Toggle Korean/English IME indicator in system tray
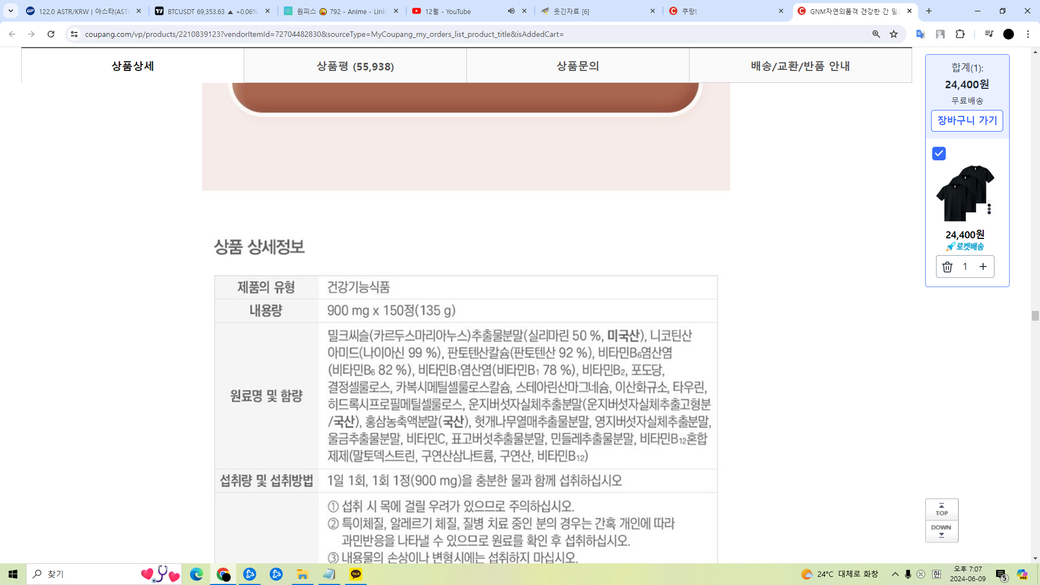 click(x=936, y=574)
